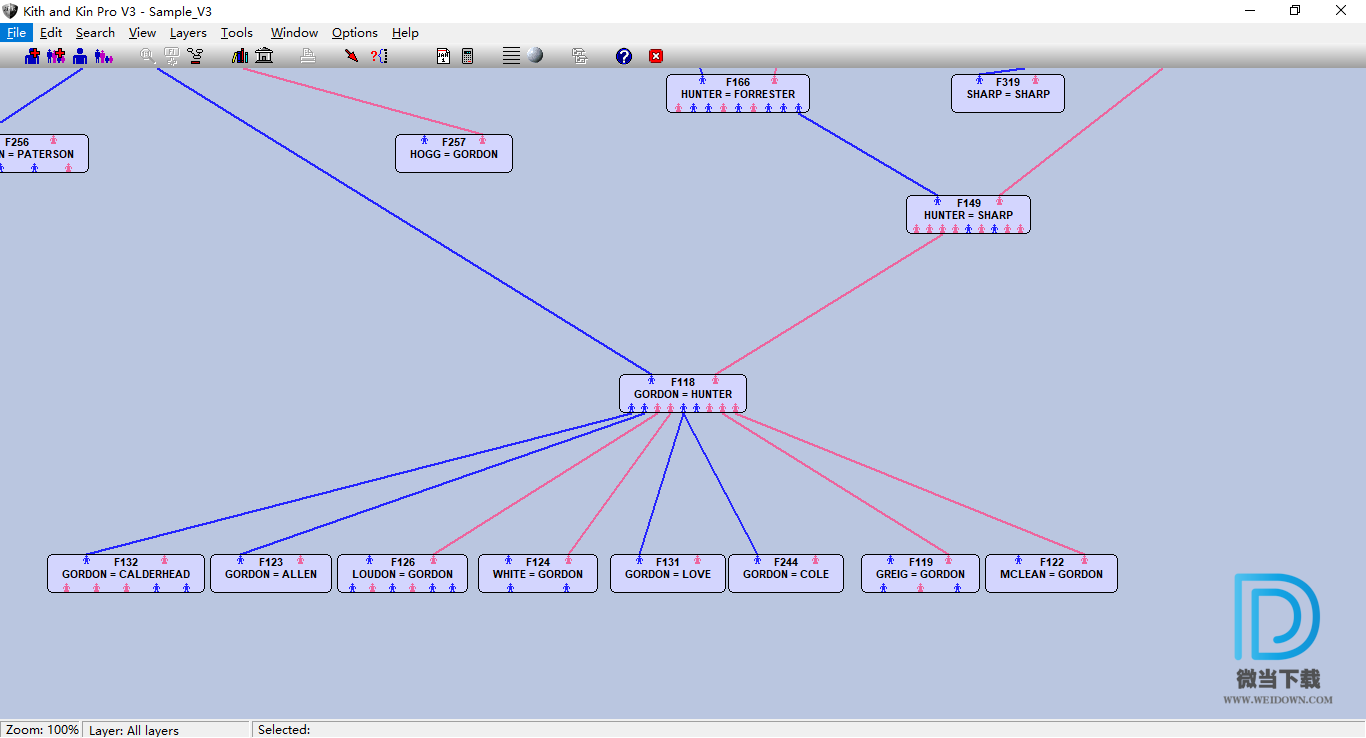This screenshot has height=738, width=1366.
Task: Click the greyed magnifier search icon
Action: pos(148,56)
